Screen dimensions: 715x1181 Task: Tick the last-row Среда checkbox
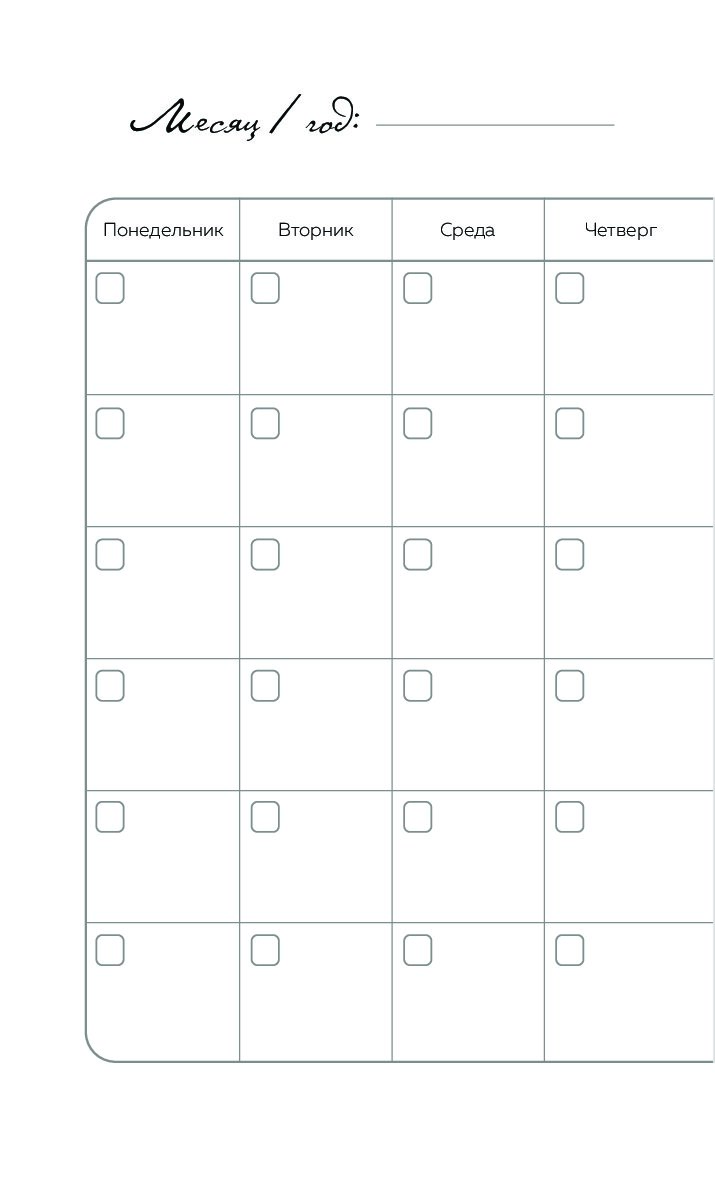pos(417,950)
